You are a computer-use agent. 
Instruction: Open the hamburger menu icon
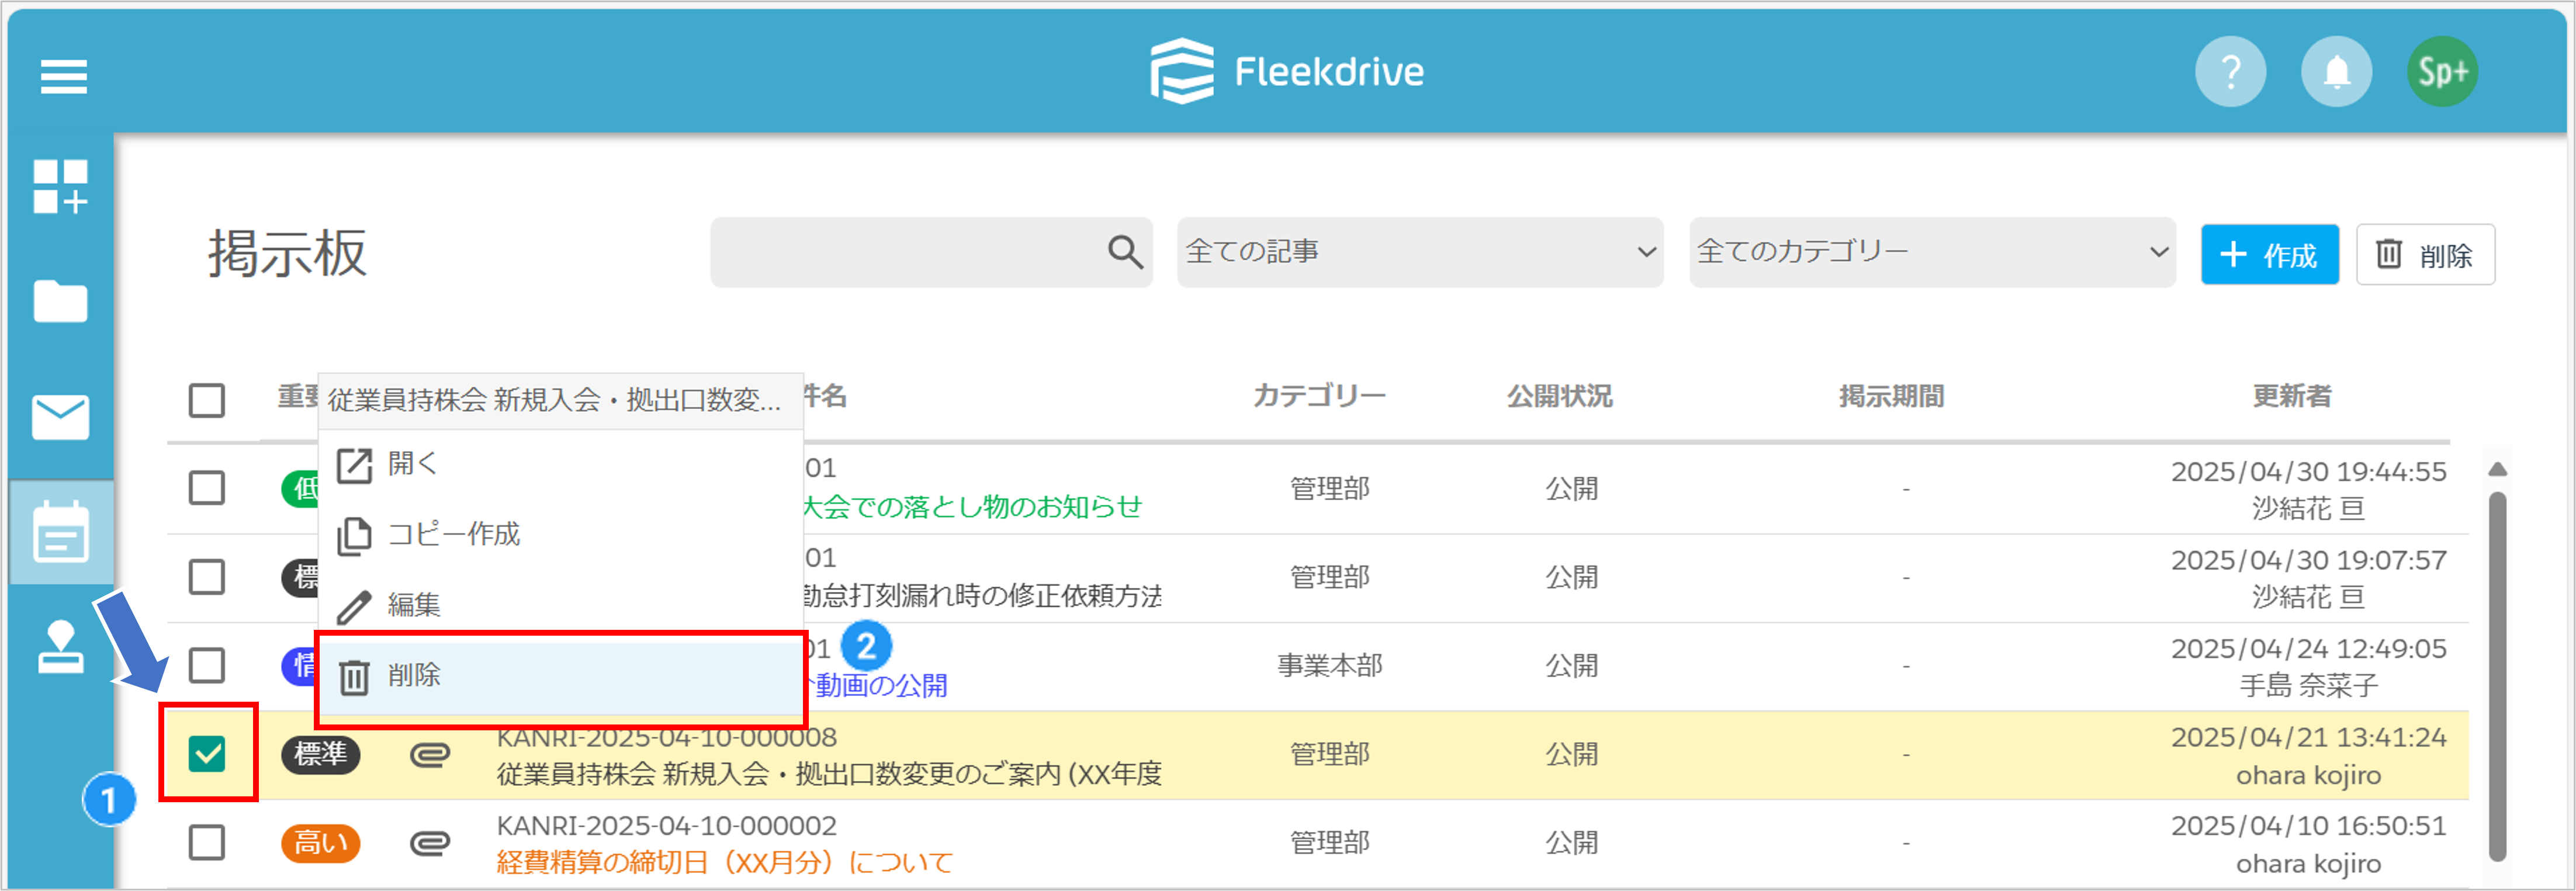[x=63, y=76]
